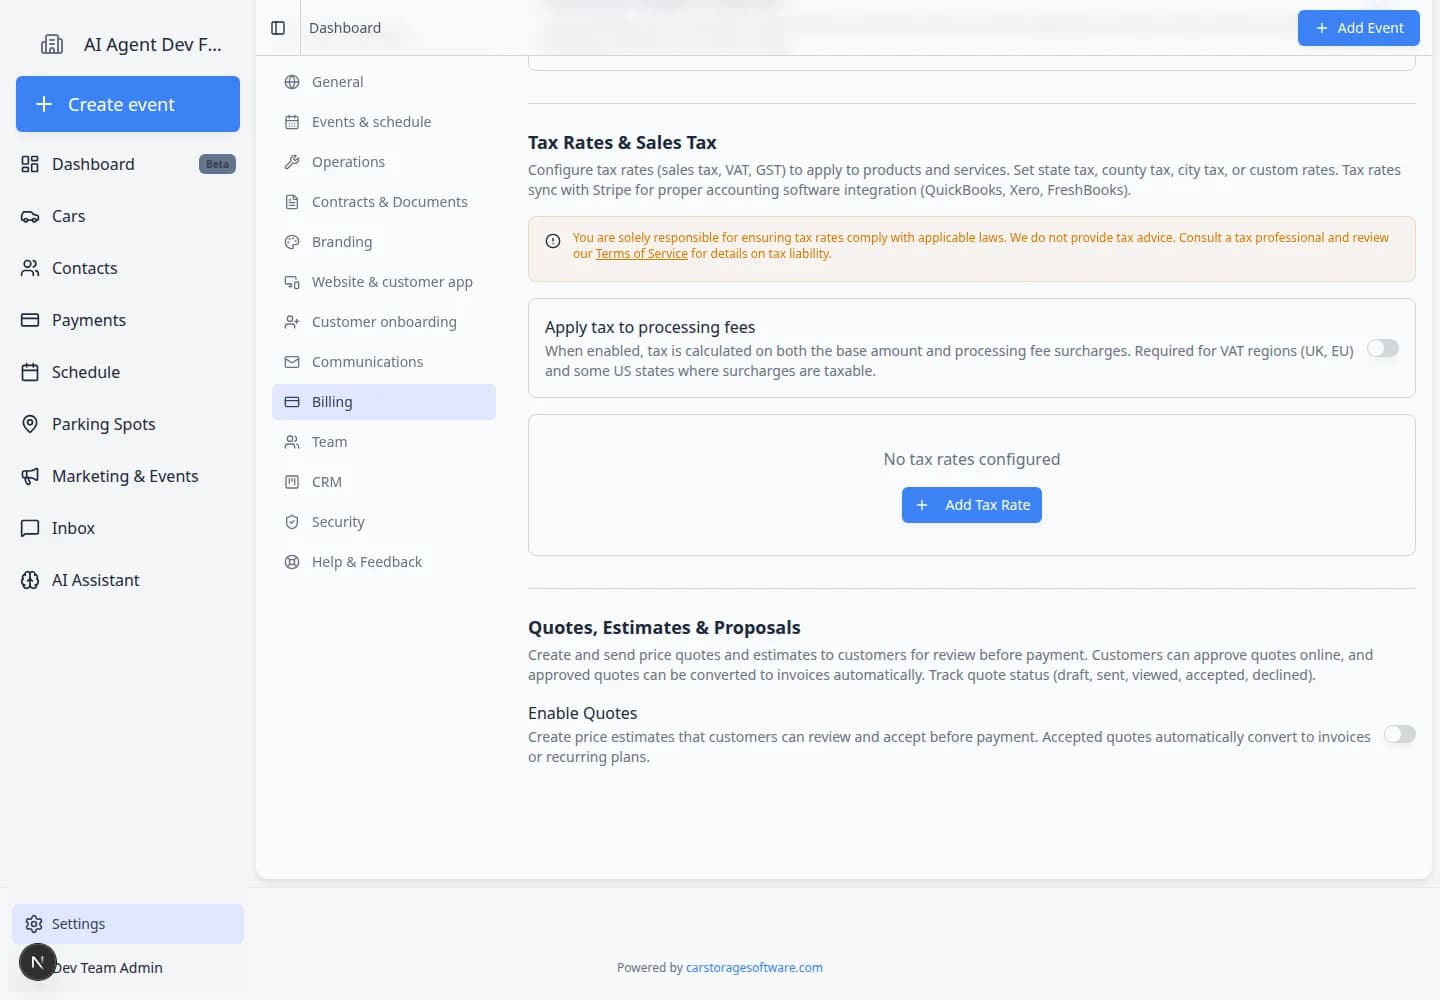Open Marketing & Events page
Viewport: 1440px width, 1000px height.
(128, 476)
